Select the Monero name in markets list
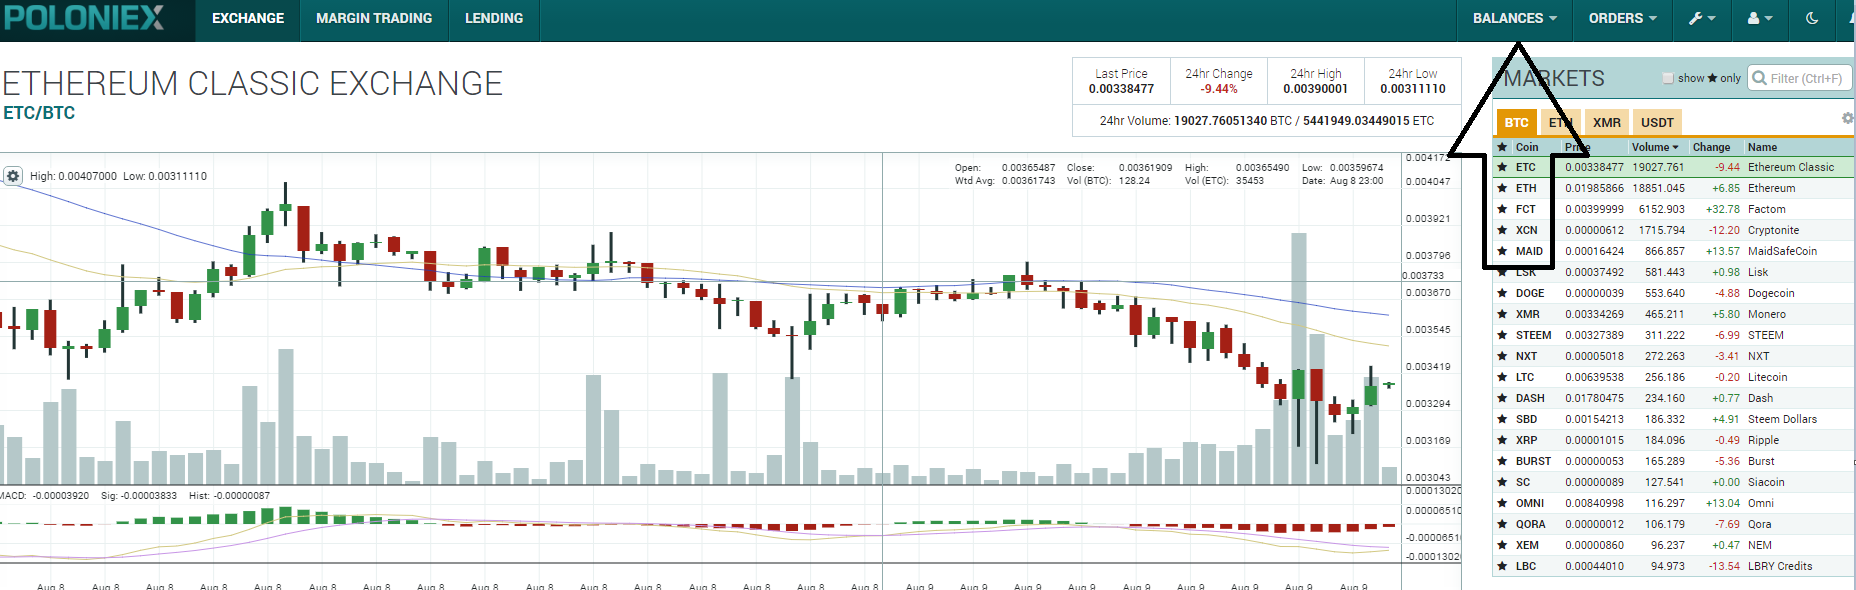This screenshot has height=590, width=1856. pyautogui.click(x=1766, y=314)
